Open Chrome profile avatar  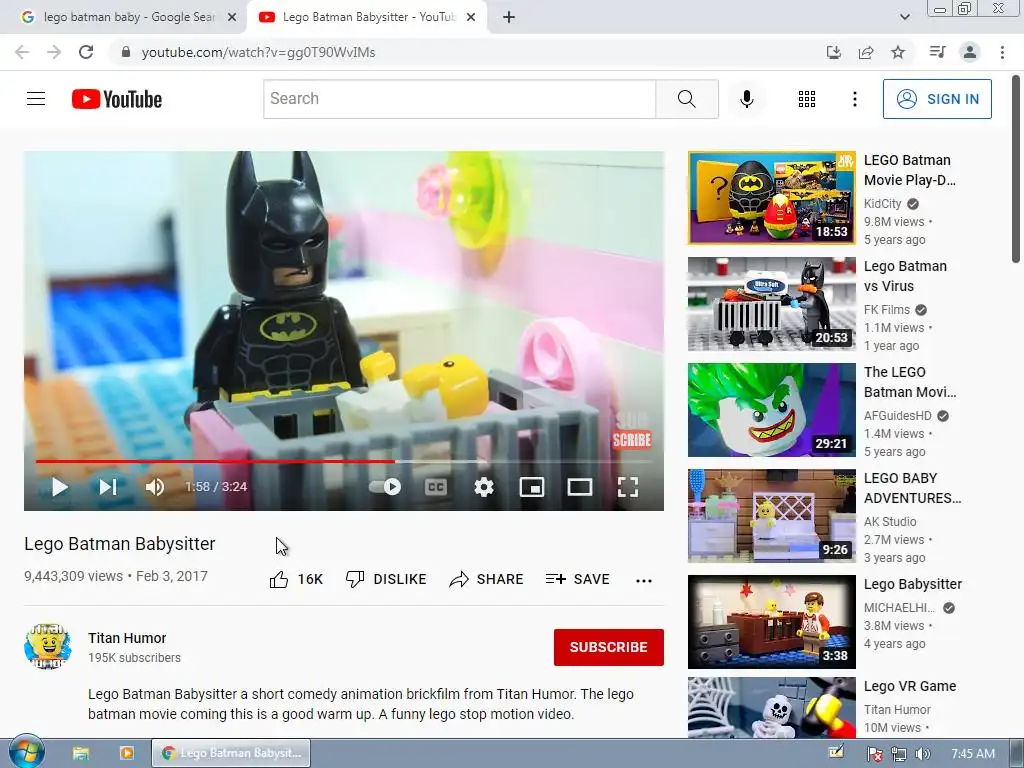pyautogui.click(x=970, y=52)
